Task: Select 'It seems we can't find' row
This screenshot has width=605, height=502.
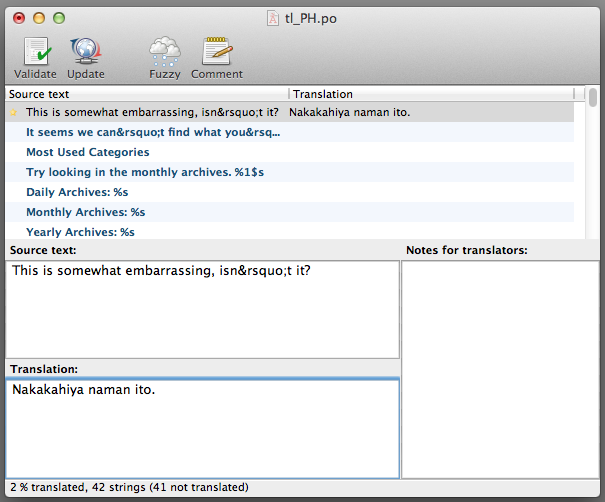Action: pyautogui.click(x=153, y=132)
